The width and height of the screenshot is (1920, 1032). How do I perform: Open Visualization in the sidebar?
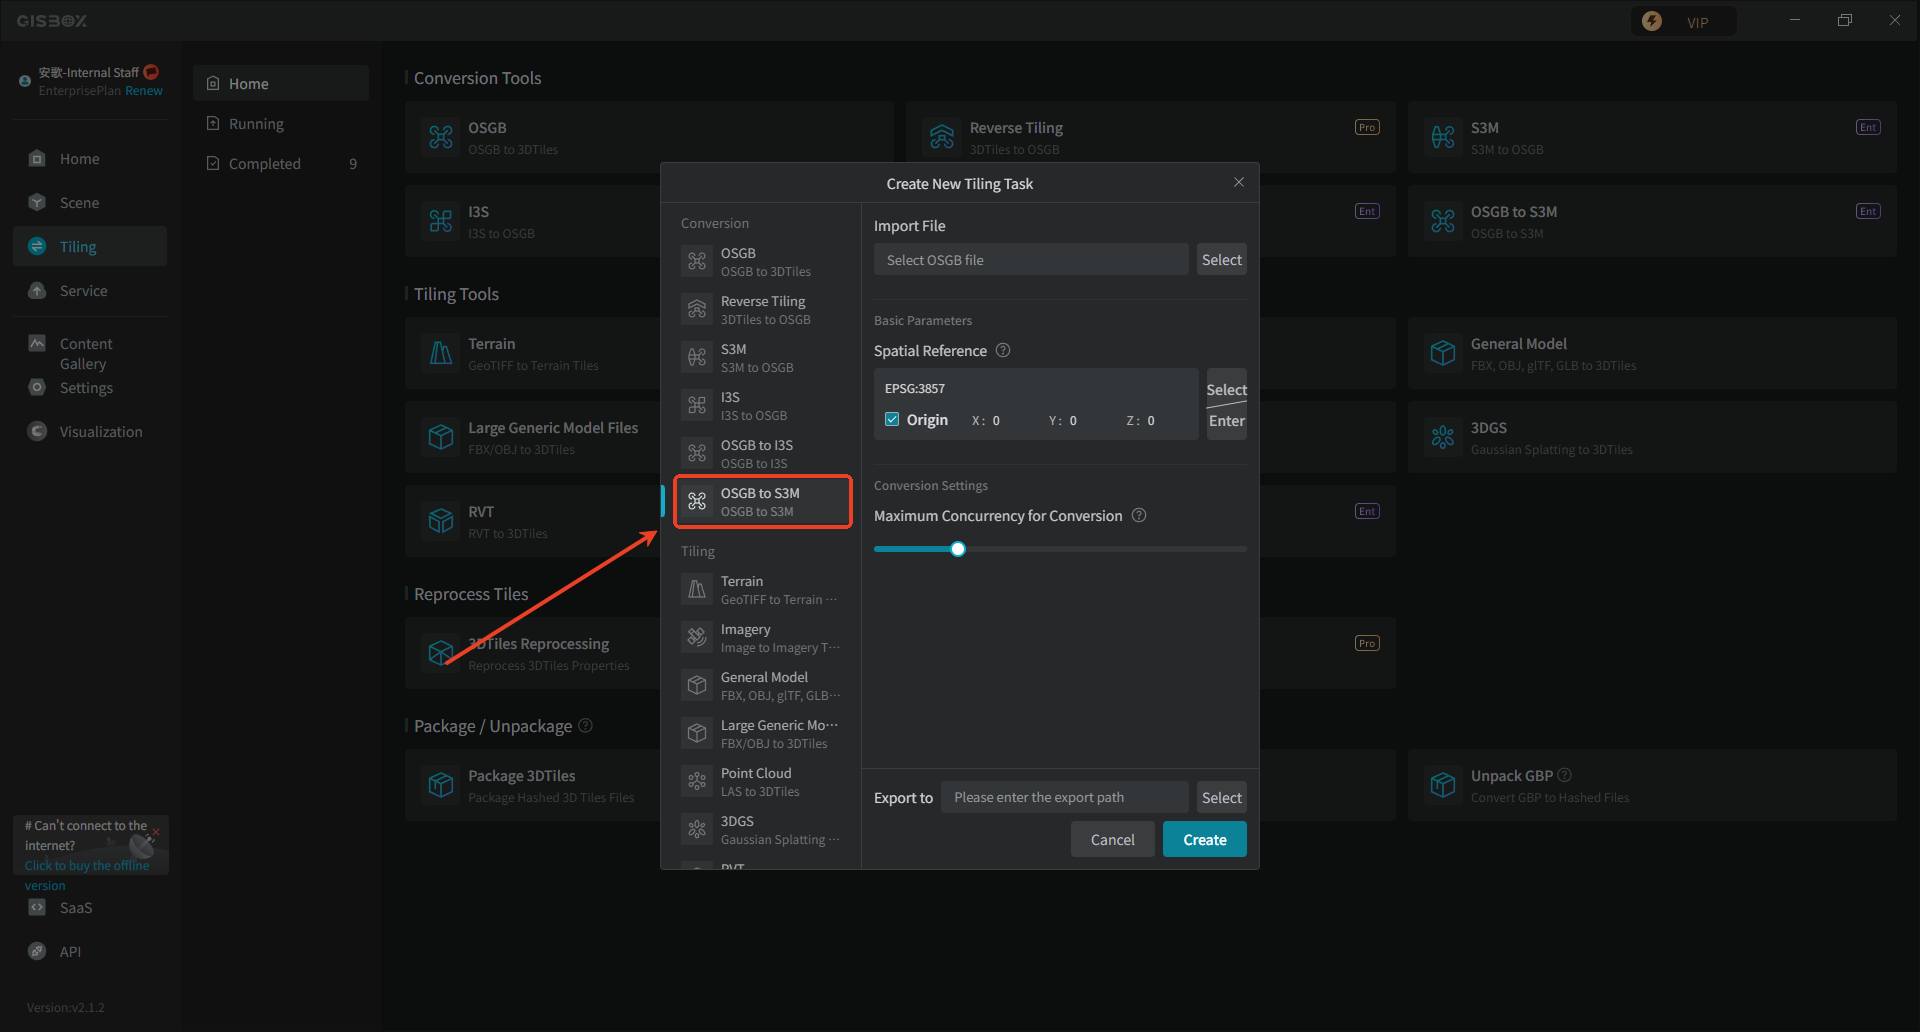90,432
